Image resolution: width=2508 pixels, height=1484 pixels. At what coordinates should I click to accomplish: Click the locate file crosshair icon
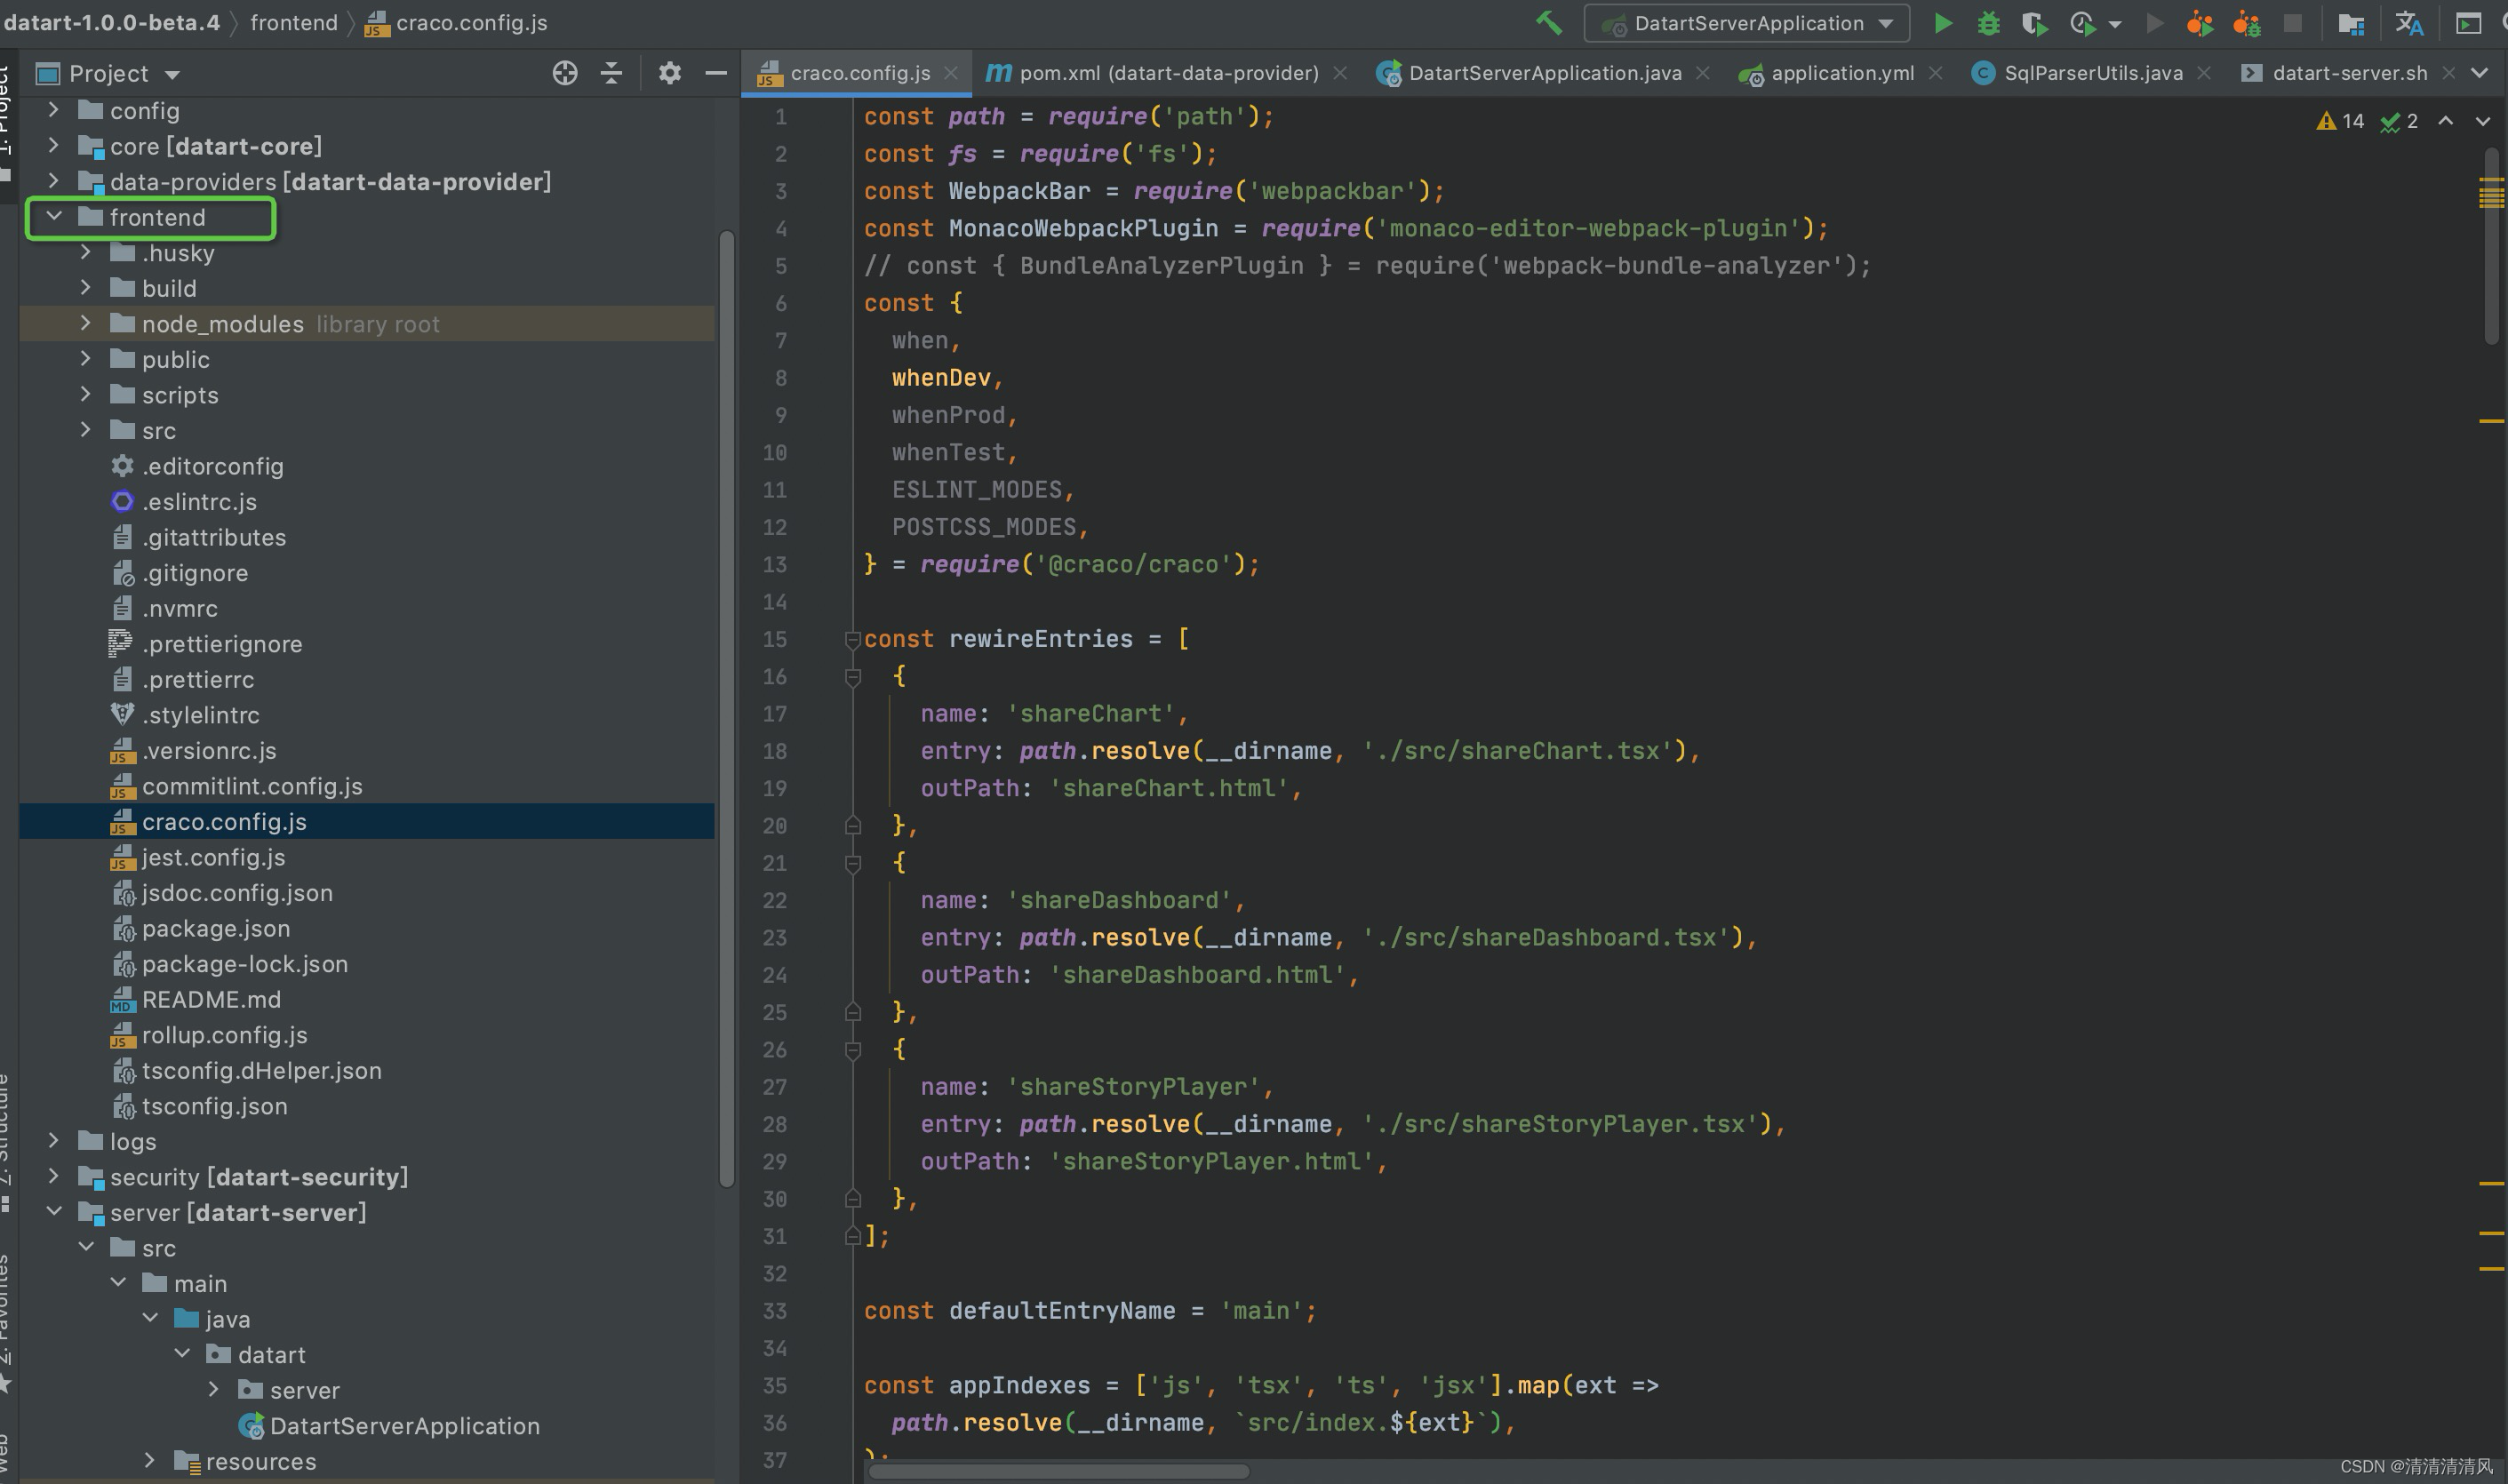pyautogui.click(x=565, y=73)
